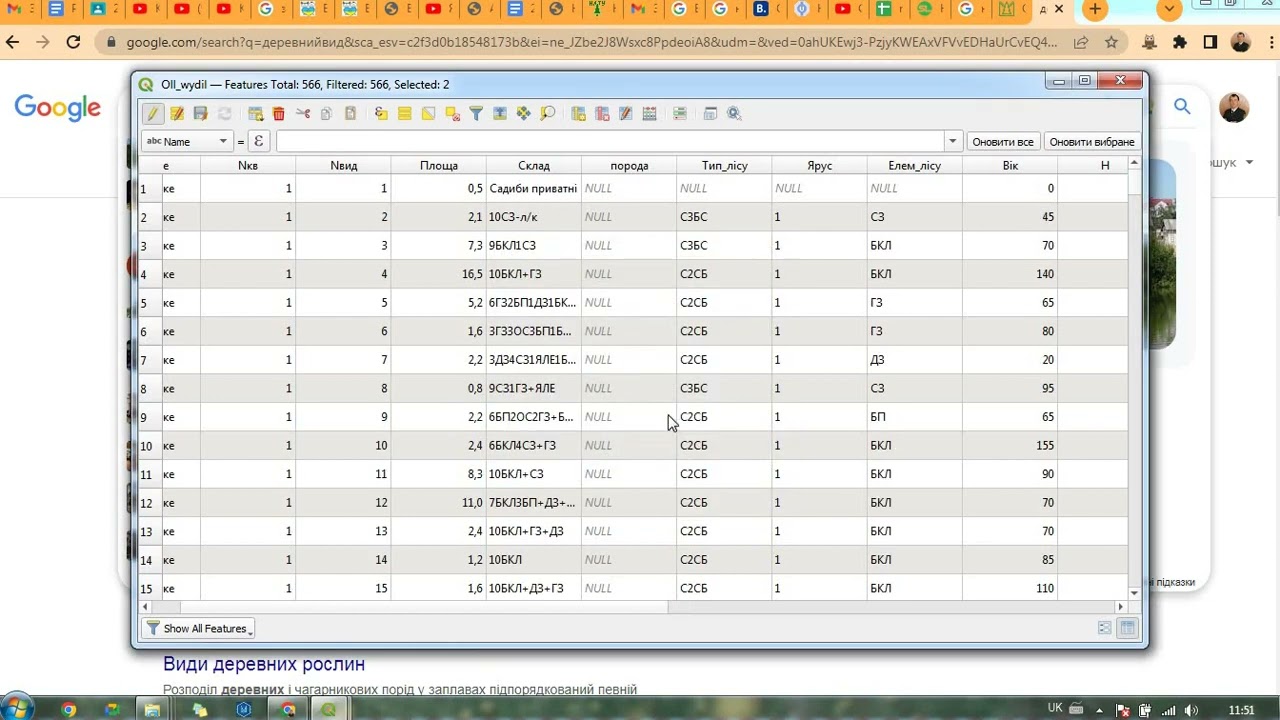The width and height of the screenshot is (1280, 720).
Task: Zoom map to selected rows
Action: 547,114
